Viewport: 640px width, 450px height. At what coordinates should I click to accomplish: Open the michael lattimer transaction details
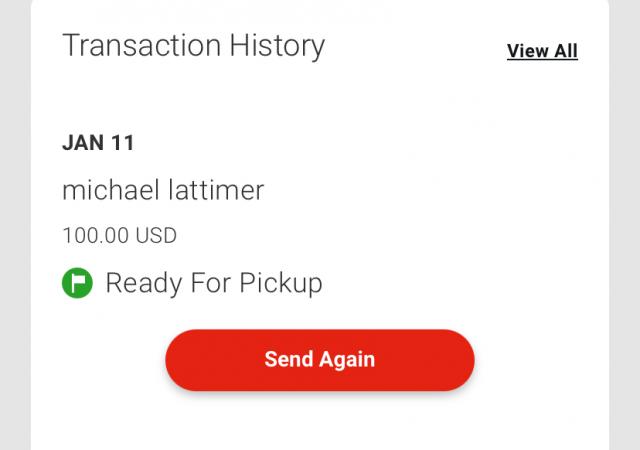[x=163, y=191]
